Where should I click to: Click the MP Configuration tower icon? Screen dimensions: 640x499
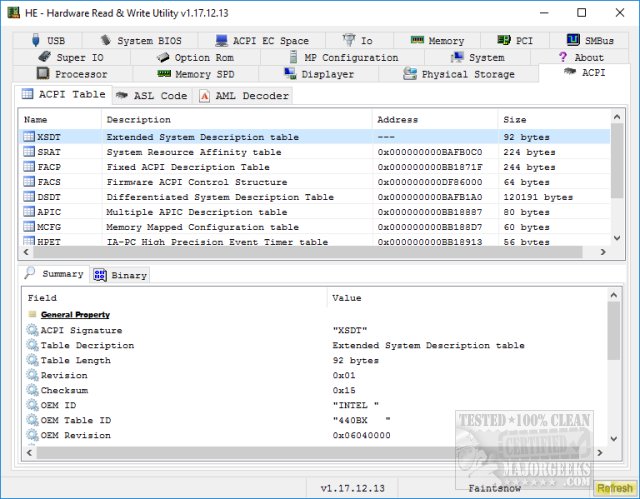[293, 57]
